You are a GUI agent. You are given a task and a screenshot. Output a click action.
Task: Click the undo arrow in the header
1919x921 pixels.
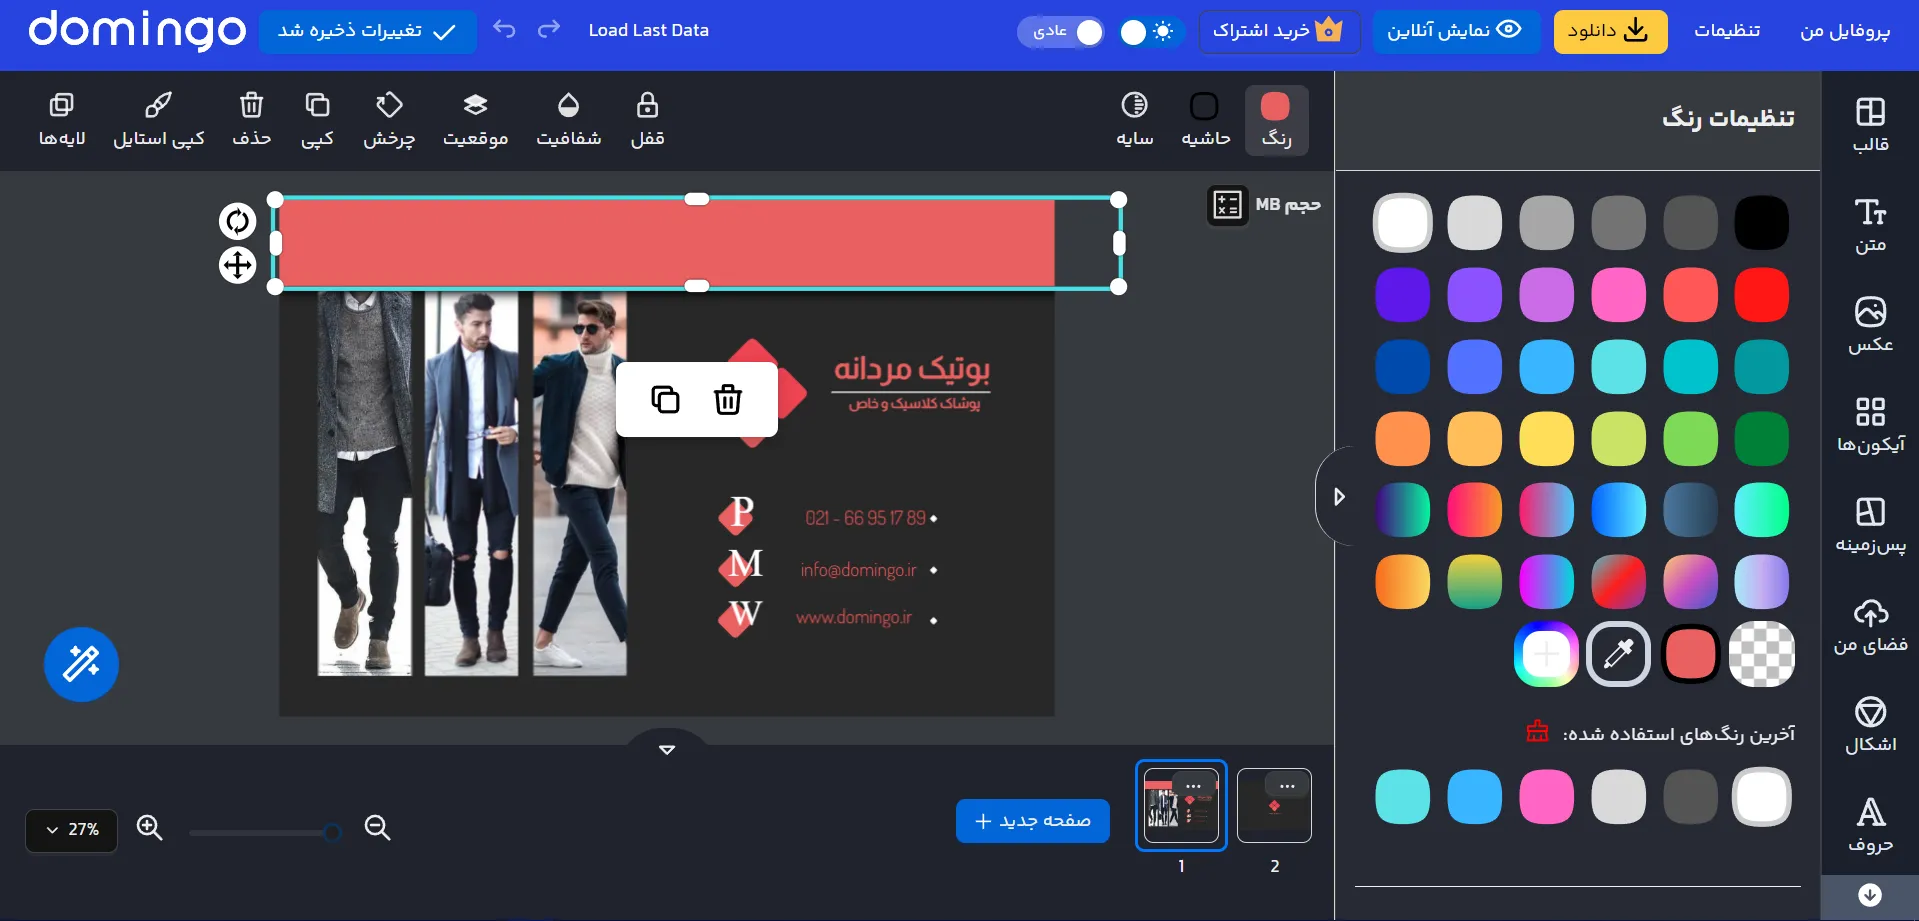[x=505, y=30]
